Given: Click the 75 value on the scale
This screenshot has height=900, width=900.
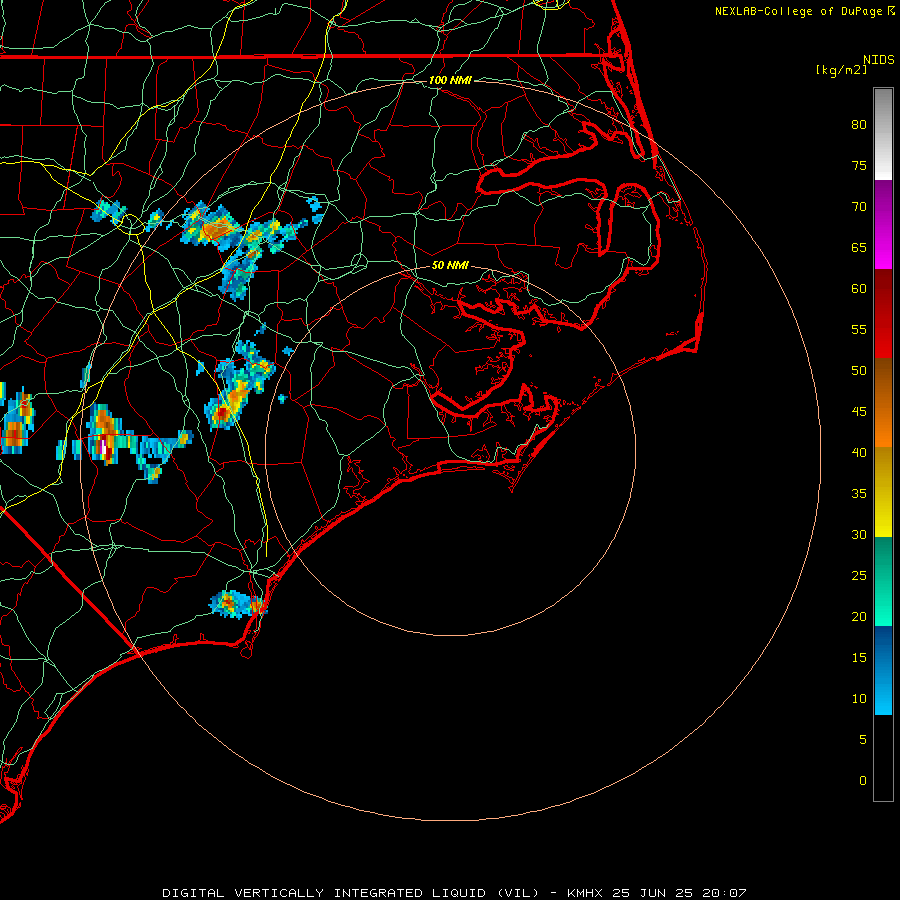Looking at the screenshot, I should (859, 166).
